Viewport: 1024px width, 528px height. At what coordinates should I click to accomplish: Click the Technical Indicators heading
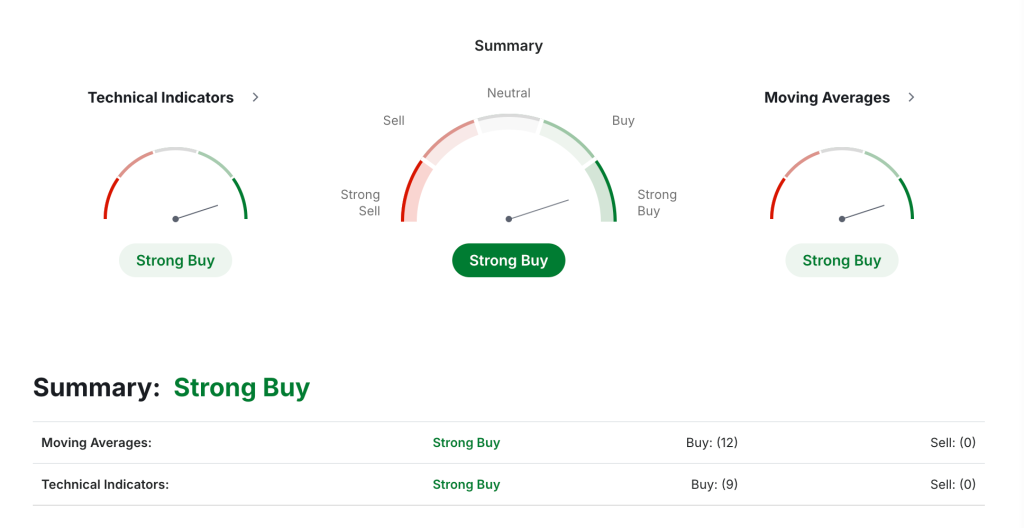161,97
